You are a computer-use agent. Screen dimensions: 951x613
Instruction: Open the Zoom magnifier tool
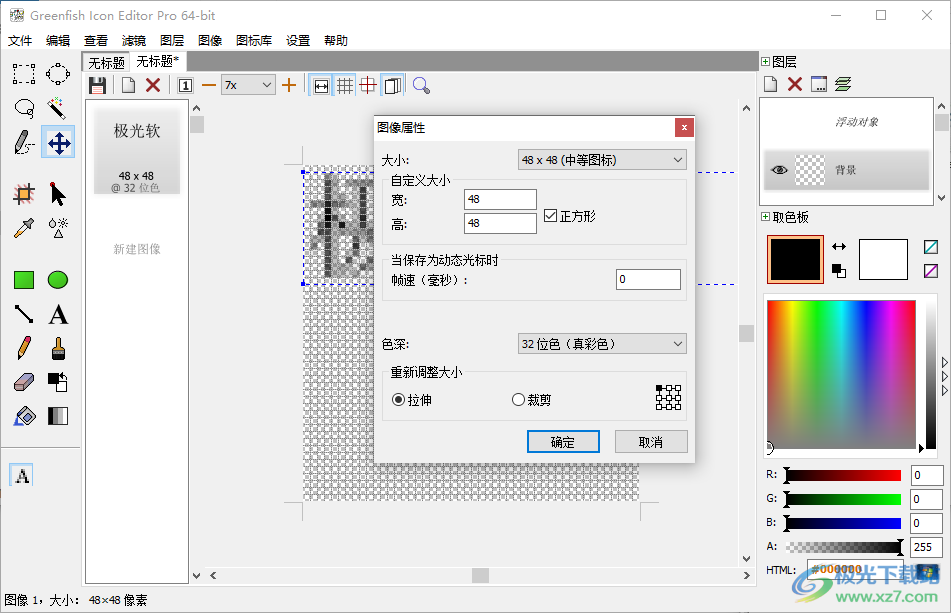(x=420, y=85)
